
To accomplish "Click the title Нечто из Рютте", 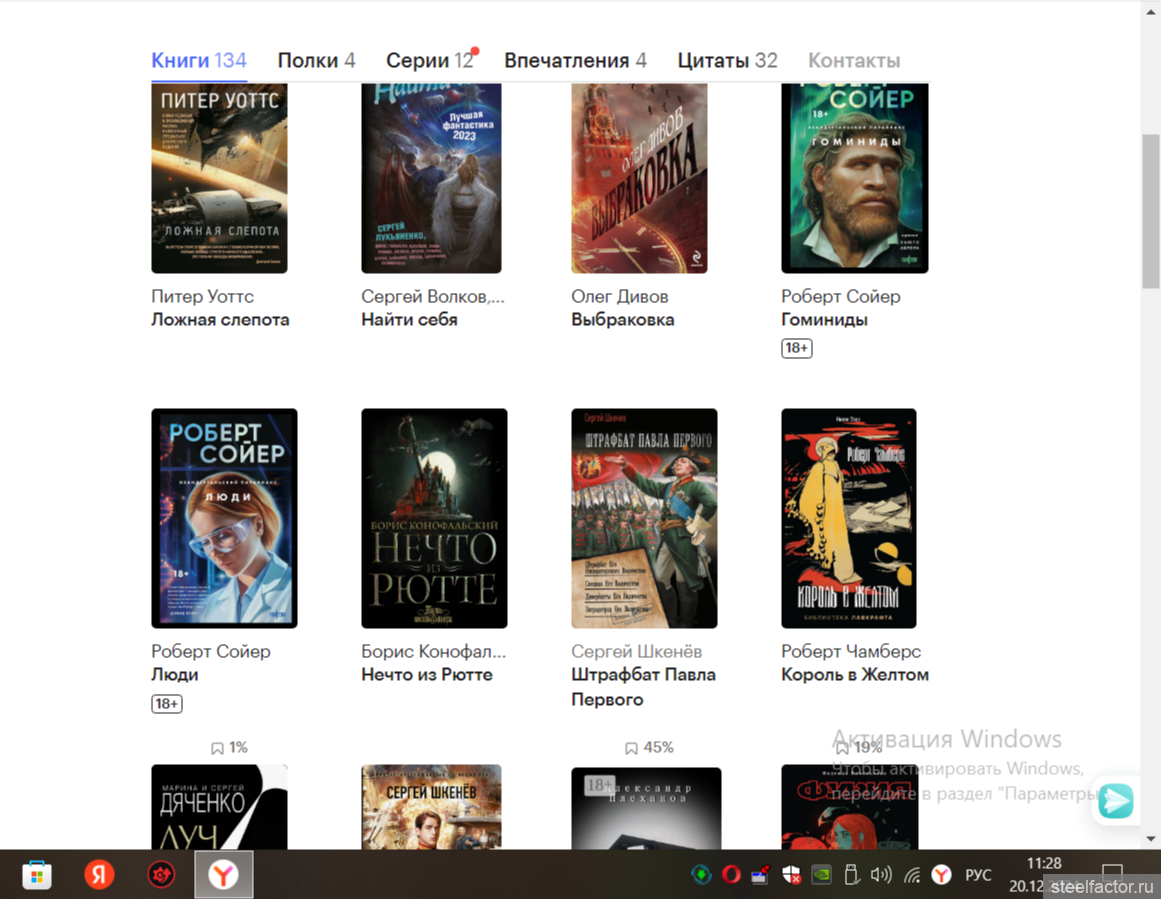I will (x=426, y=675).
